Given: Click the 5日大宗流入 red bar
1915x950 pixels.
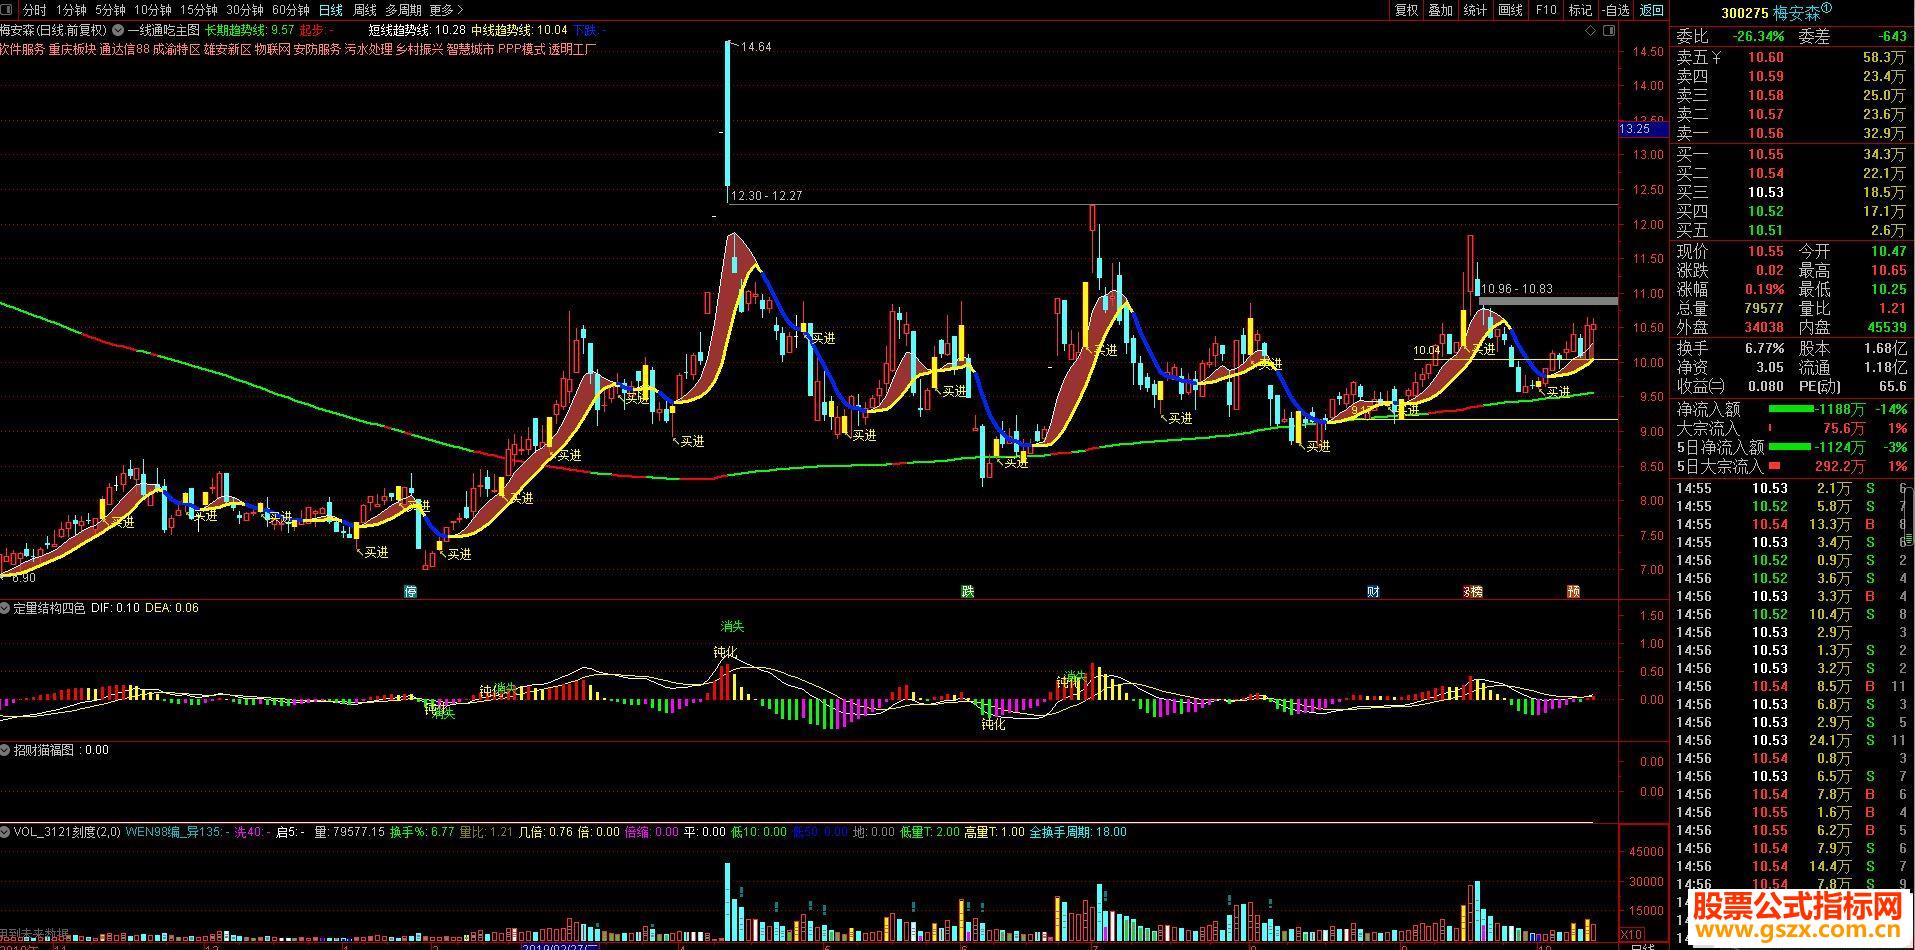Looking at the screenshot, I should pos(1774,466).
